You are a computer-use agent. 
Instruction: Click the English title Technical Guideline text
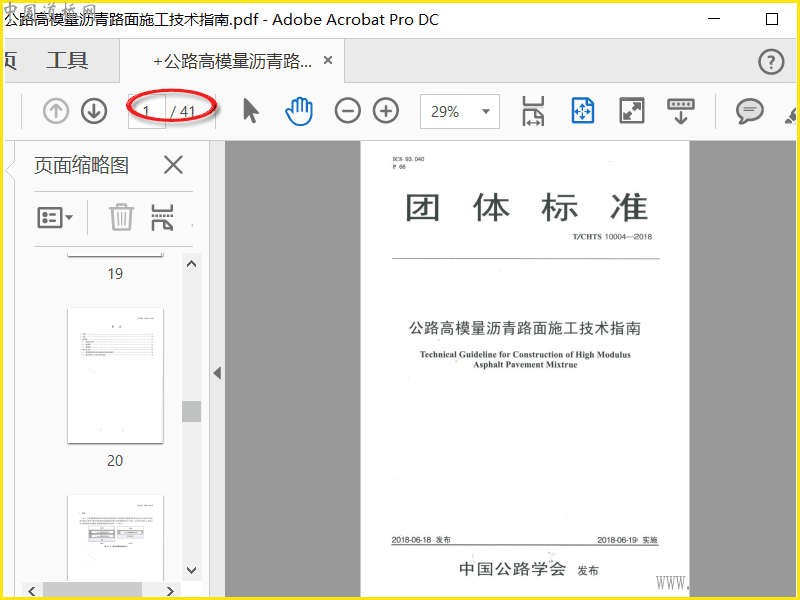525,359
